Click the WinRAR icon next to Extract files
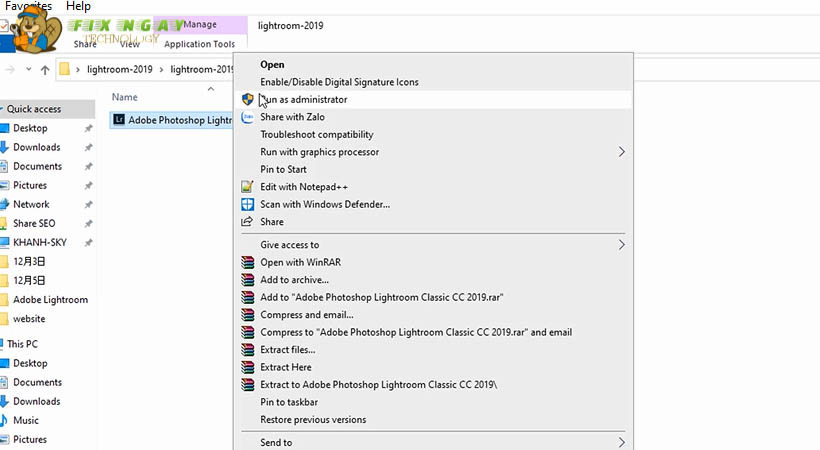The width and height of the screenshot is (820, 450). [x=248, y=350]
